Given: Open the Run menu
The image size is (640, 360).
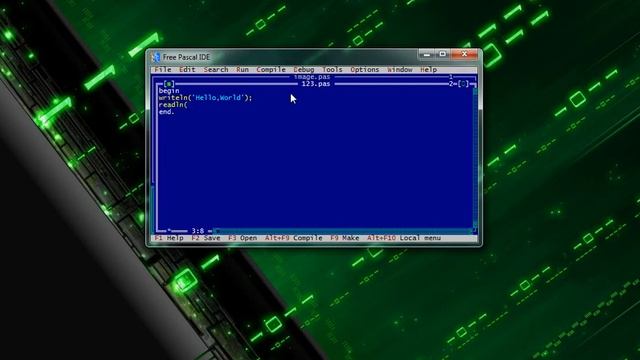Looking at the screenshot, I should (x=242, y=69).
